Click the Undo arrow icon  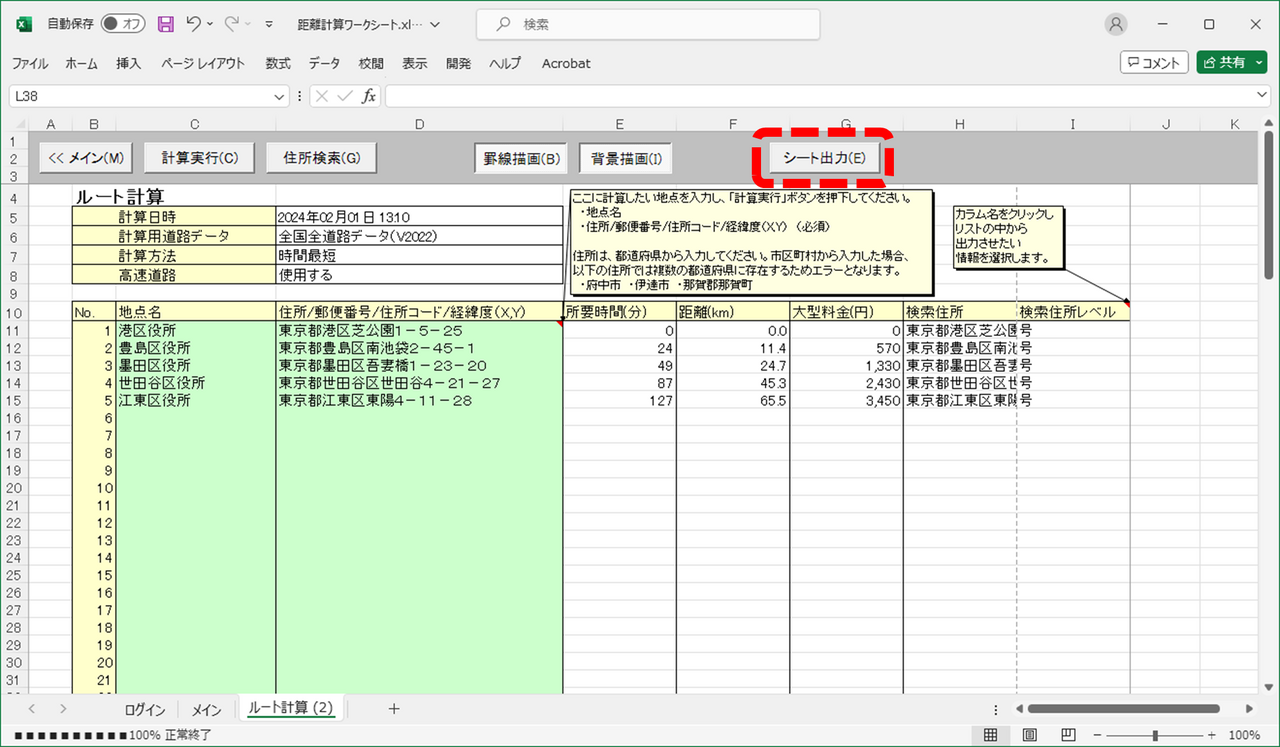click(194, 24)
